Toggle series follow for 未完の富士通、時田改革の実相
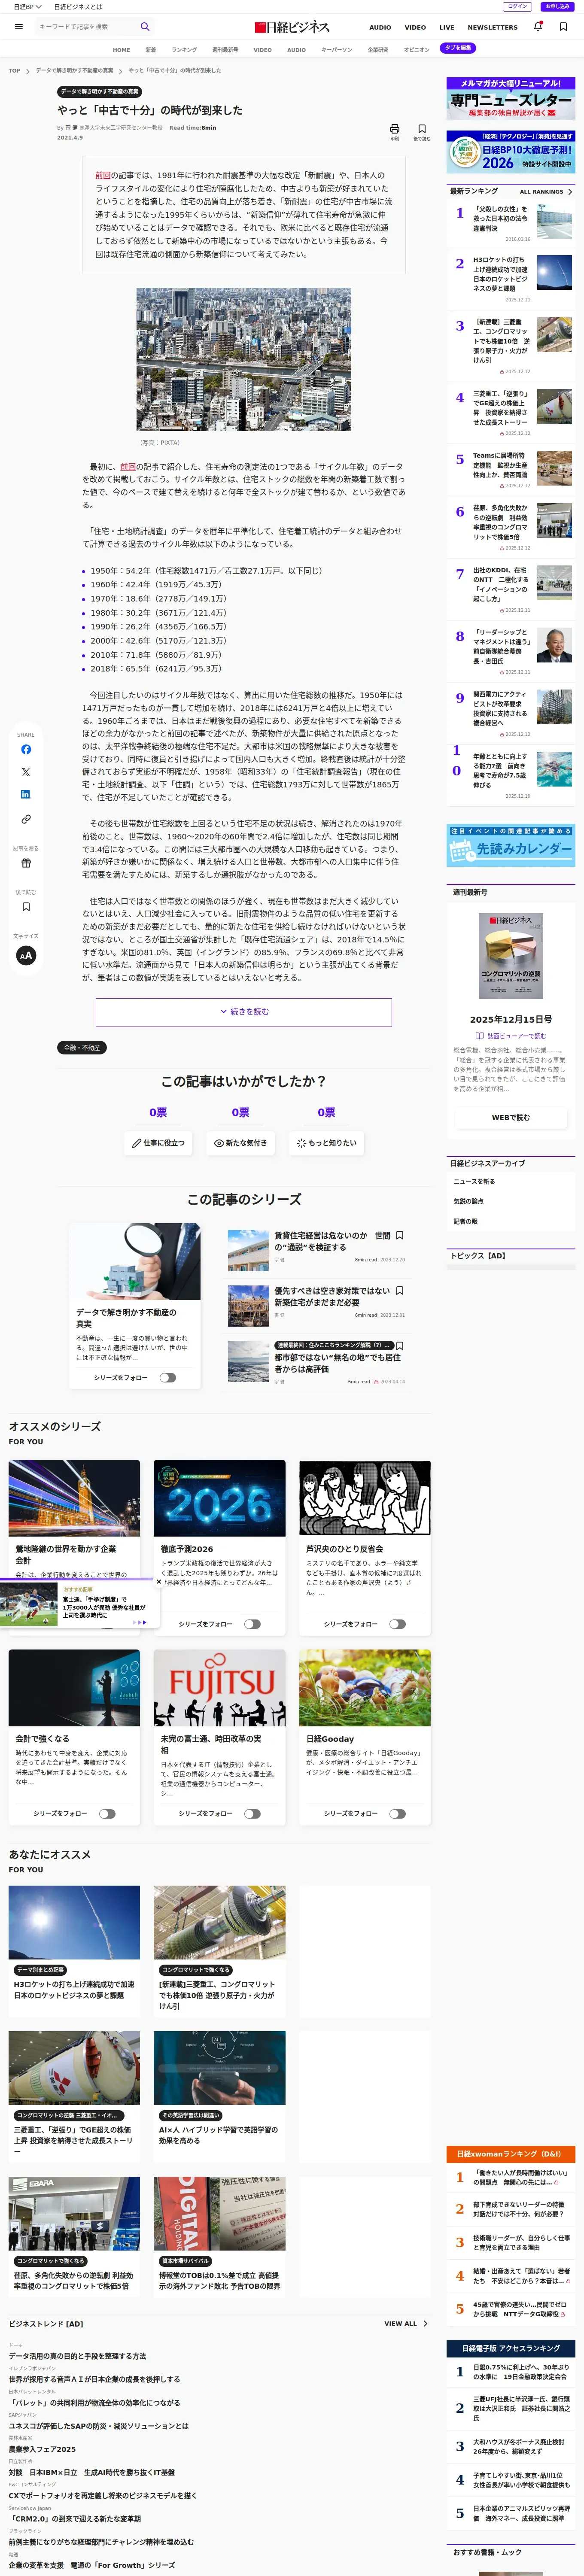The height and width of the screenshot is (2576, 584). [x=252, y=1813]
